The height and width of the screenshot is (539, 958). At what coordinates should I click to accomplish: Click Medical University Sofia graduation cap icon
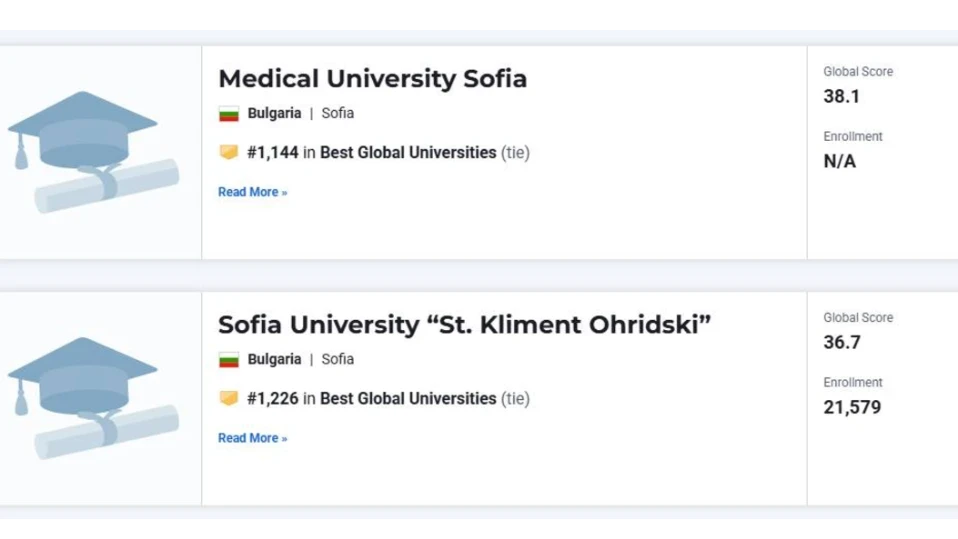(x=93, y=152)
